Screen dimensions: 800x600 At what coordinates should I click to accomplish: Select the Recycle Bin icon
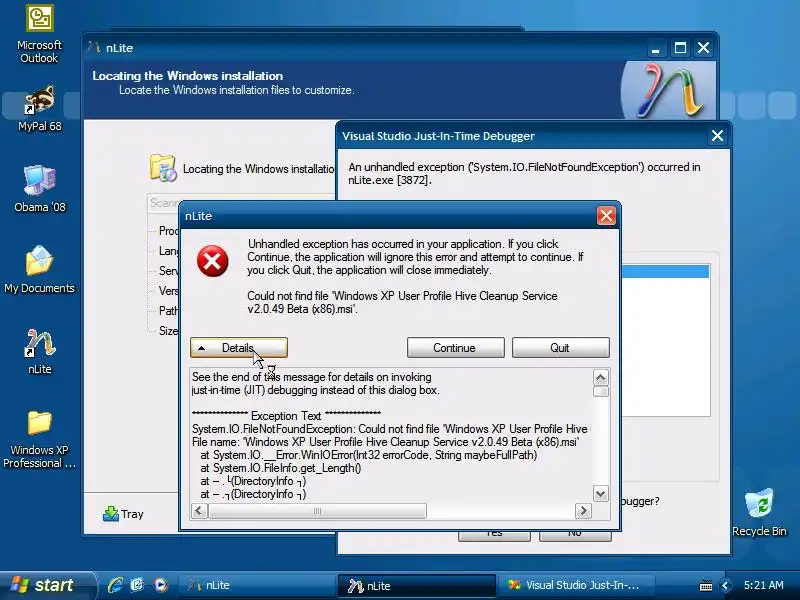(759, 512)
